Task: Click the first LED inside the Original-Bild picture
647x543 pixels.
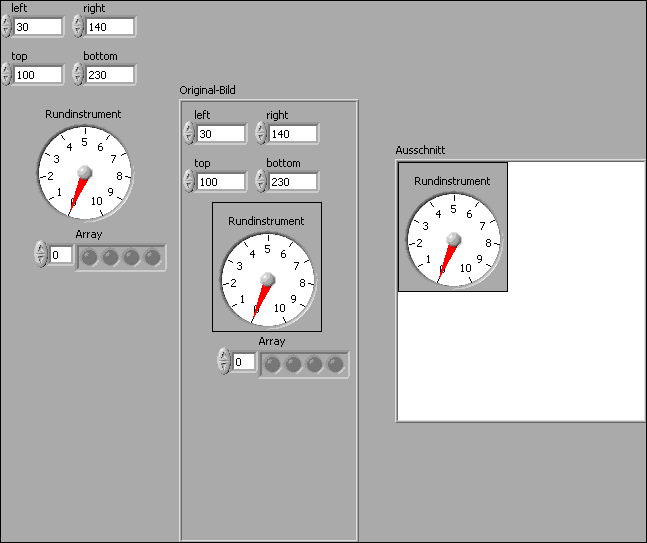Action: tap(272, 364)
